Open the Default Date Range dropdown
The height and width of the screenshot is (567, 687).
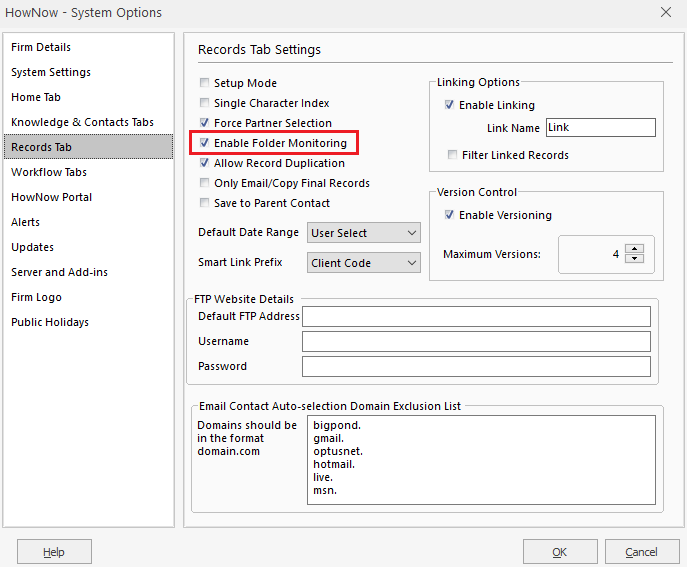click(364, 233)
